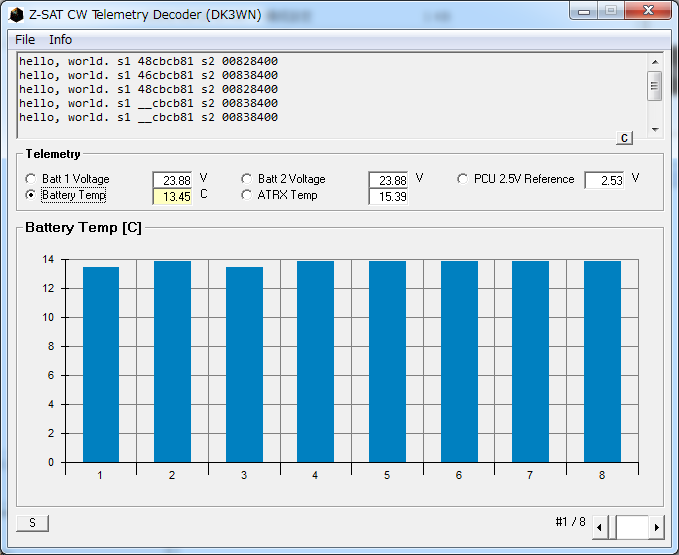Click the ATRX Temp value field 15.39
Viewport: 679px width, 555px height.
tap(388, 197)
